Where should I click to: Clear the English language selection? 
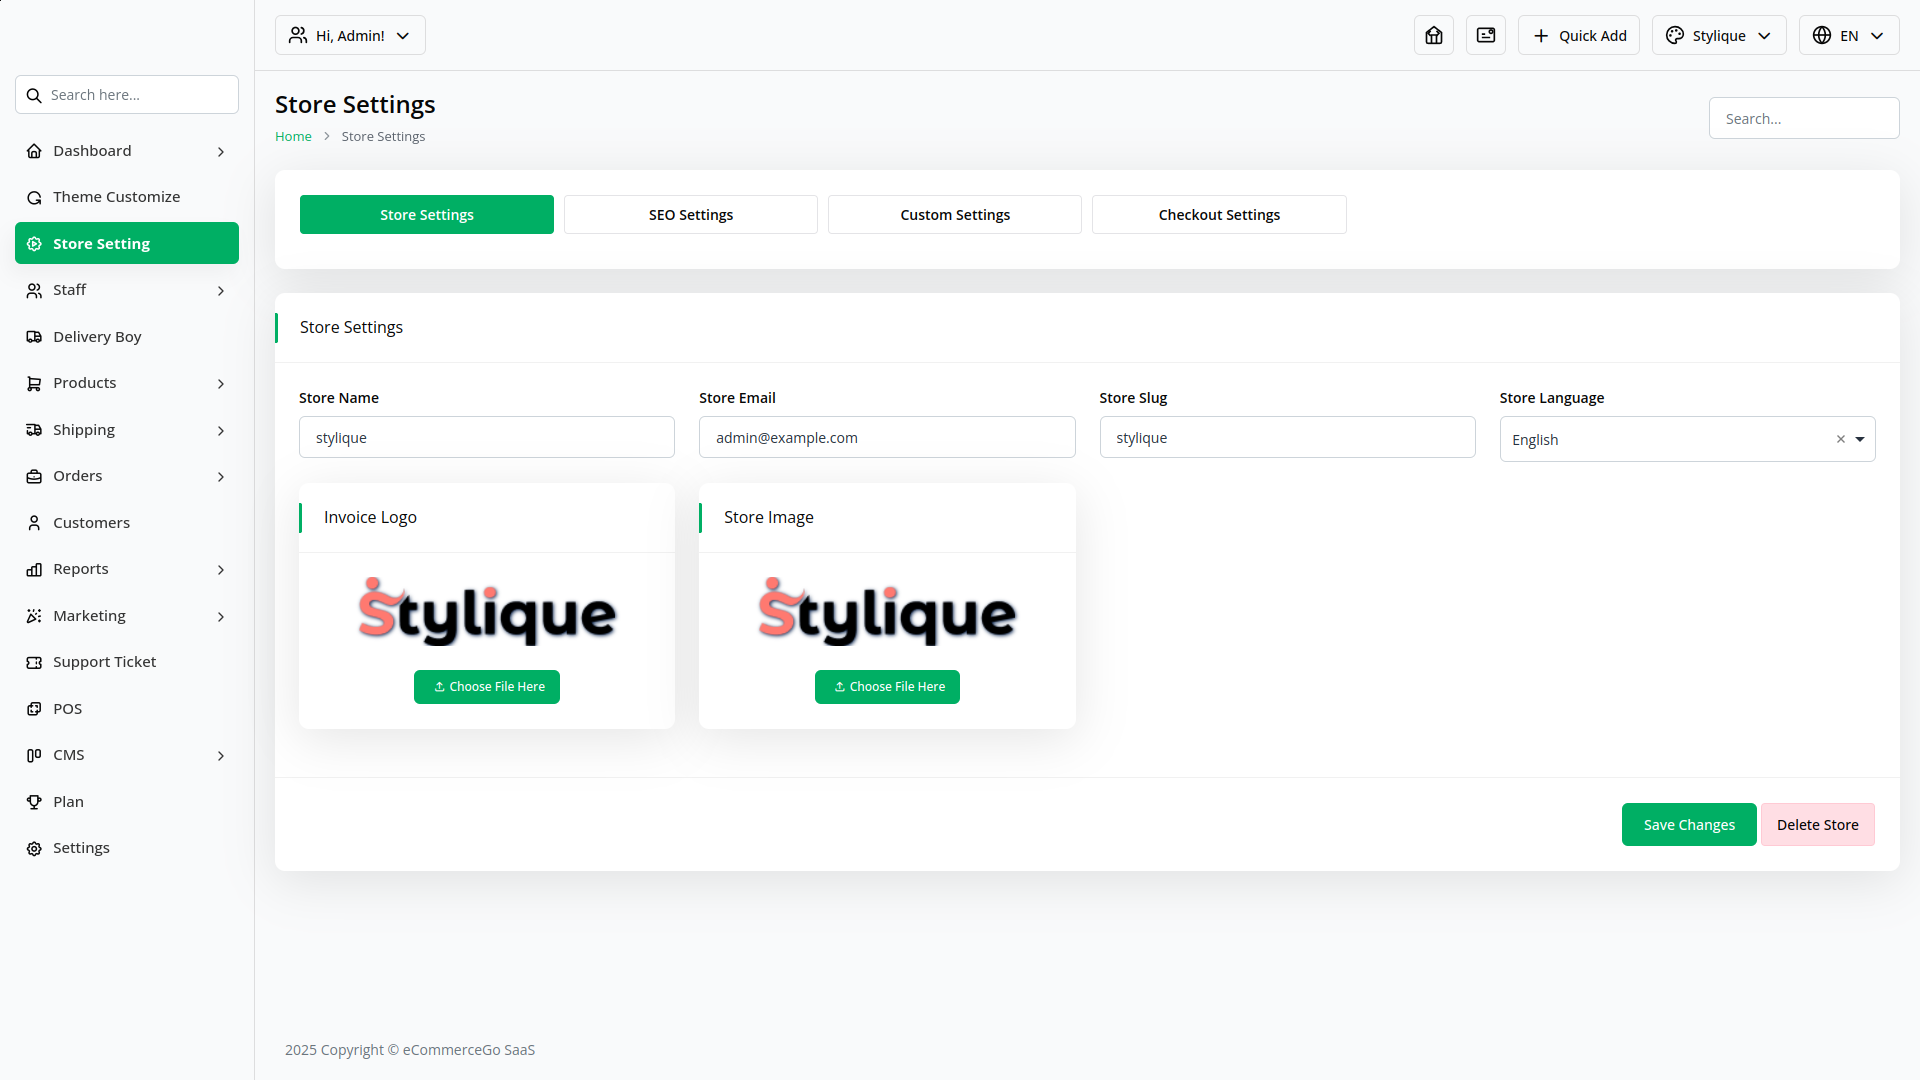pyautogui.click(x=1840, y=439)
